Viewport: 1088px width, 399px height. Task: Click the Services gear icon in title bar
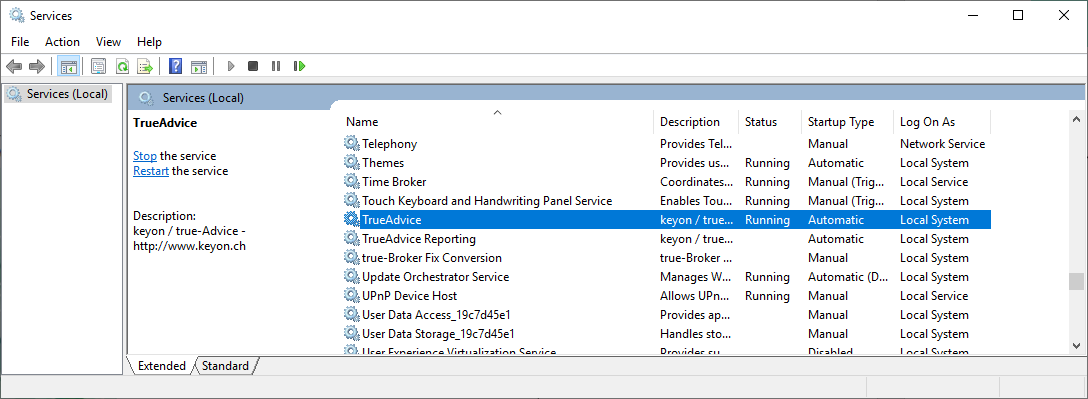[17, 15]
